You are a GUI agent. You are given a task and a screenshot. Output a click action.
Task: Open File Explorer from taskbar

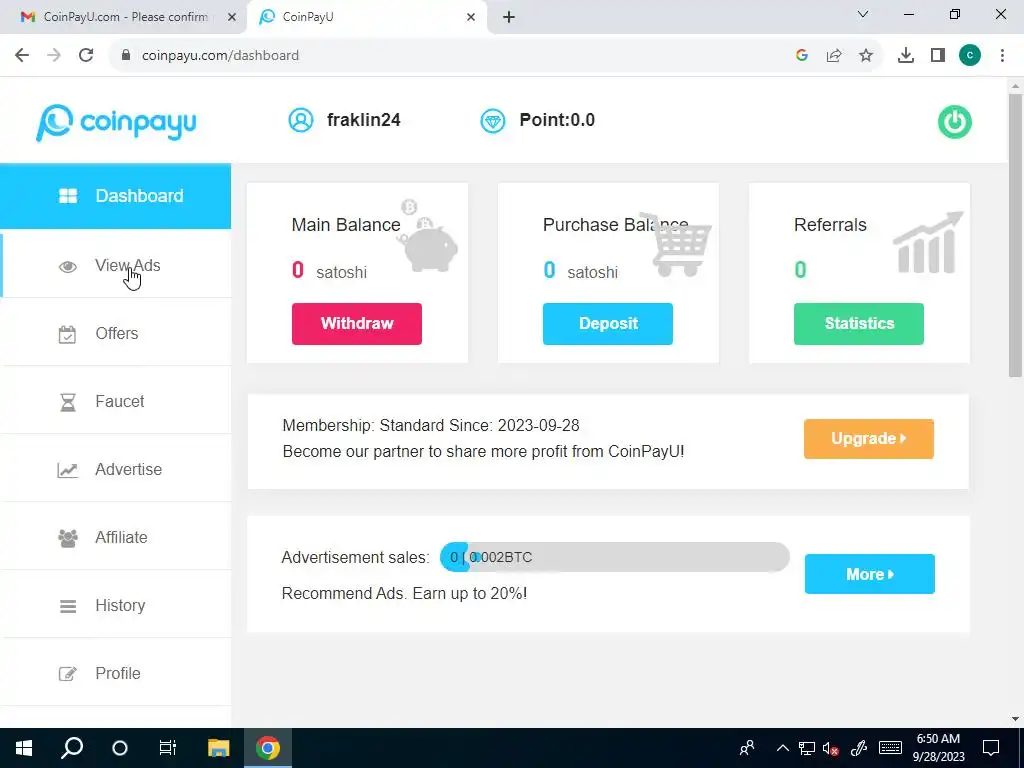(x=219, y=748)
